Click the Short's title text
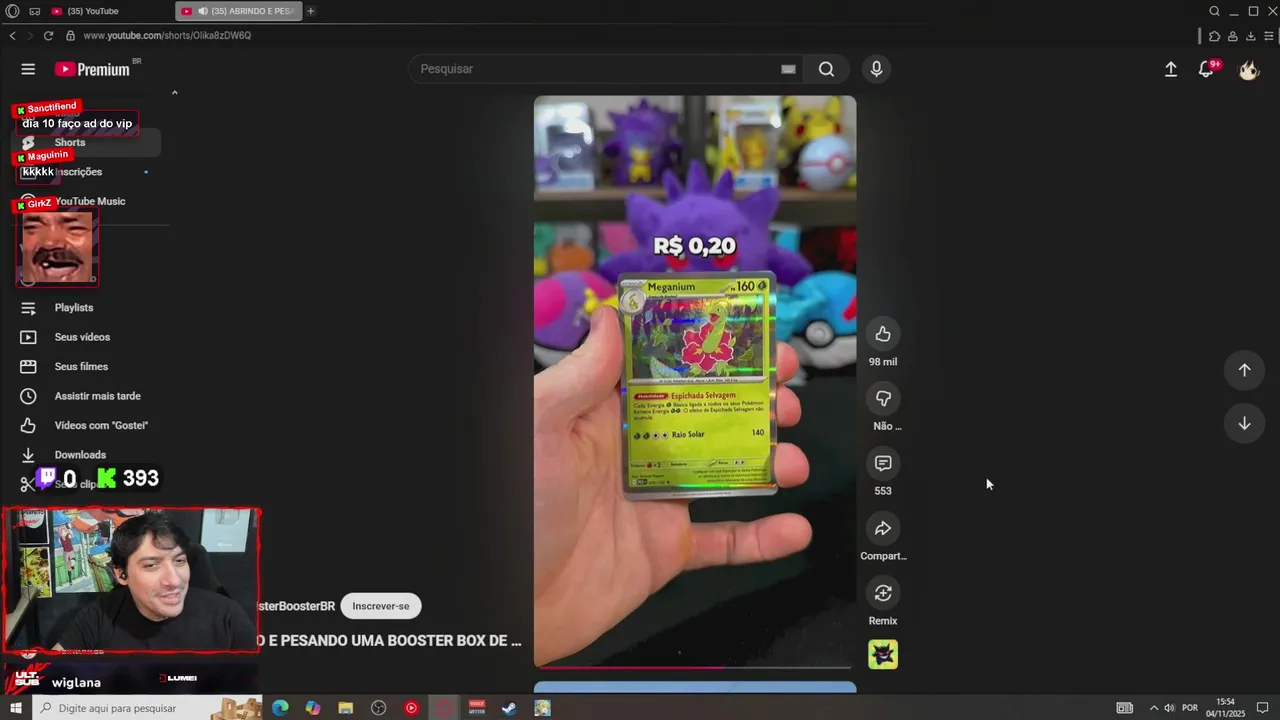The image size is (1280, 720). point(390,640)
